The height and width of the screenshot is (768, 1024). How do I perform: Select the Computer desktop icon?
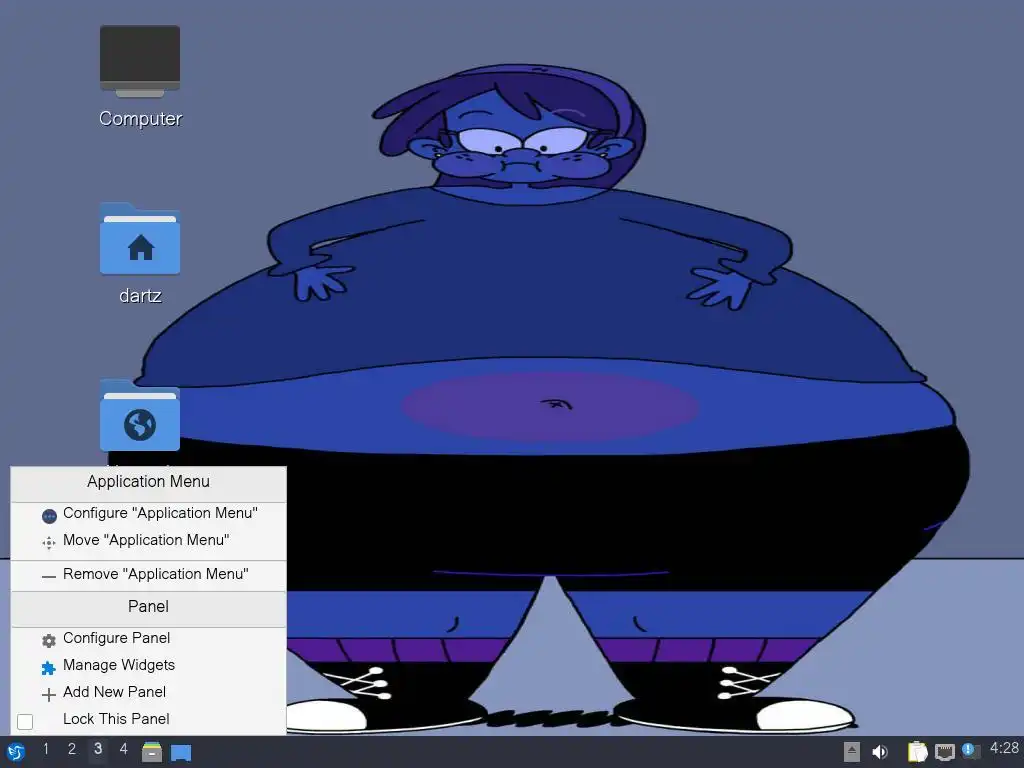click(x=140, y=76)
